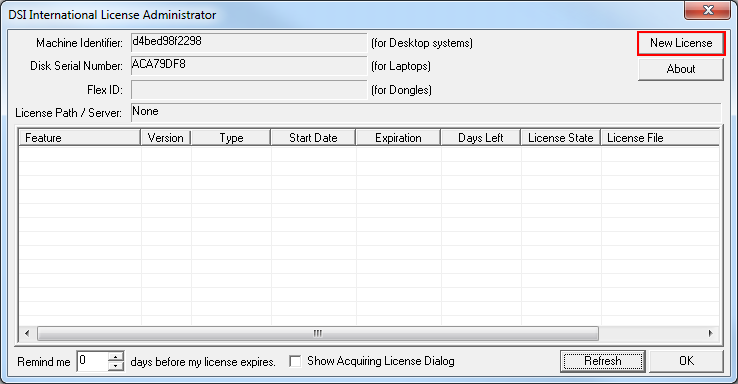Click the New License button
Image resolution: width=738 pixels, height=384 pixels.
click(x=681, y=43)
